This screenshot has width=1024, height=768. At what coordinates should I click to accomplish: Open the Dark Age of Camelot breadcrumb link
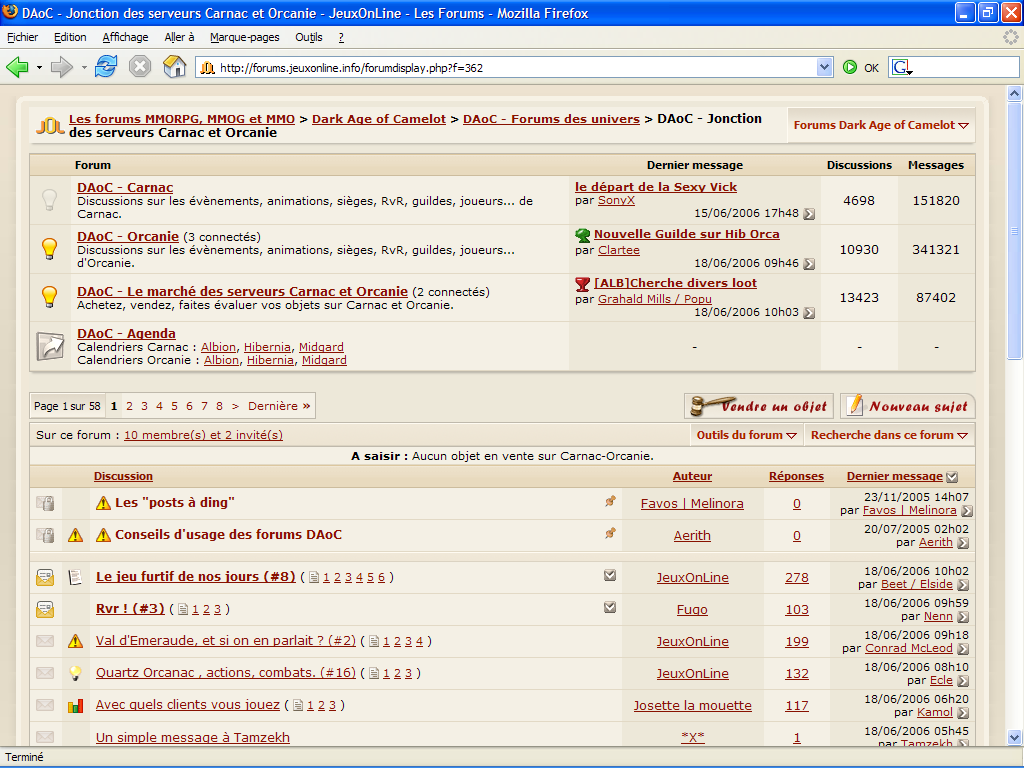(x=379, y=119)
